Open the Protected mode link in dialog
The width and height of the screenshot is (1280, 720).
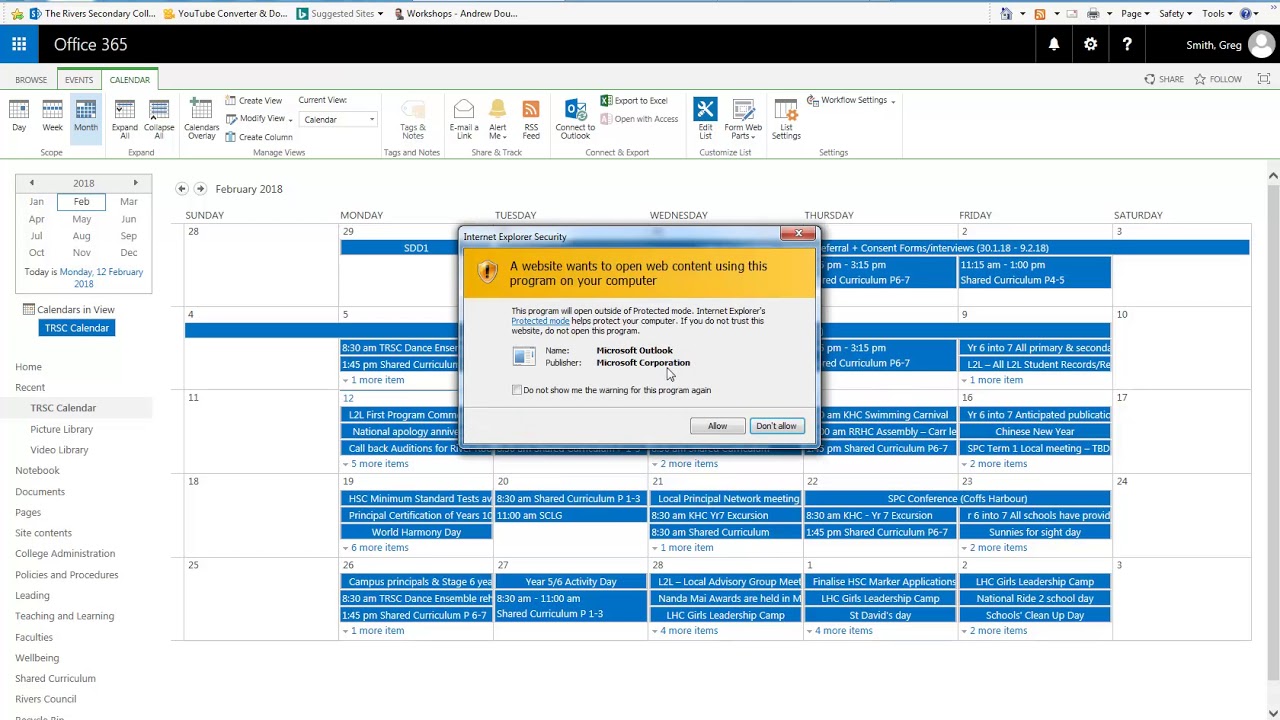540,321
